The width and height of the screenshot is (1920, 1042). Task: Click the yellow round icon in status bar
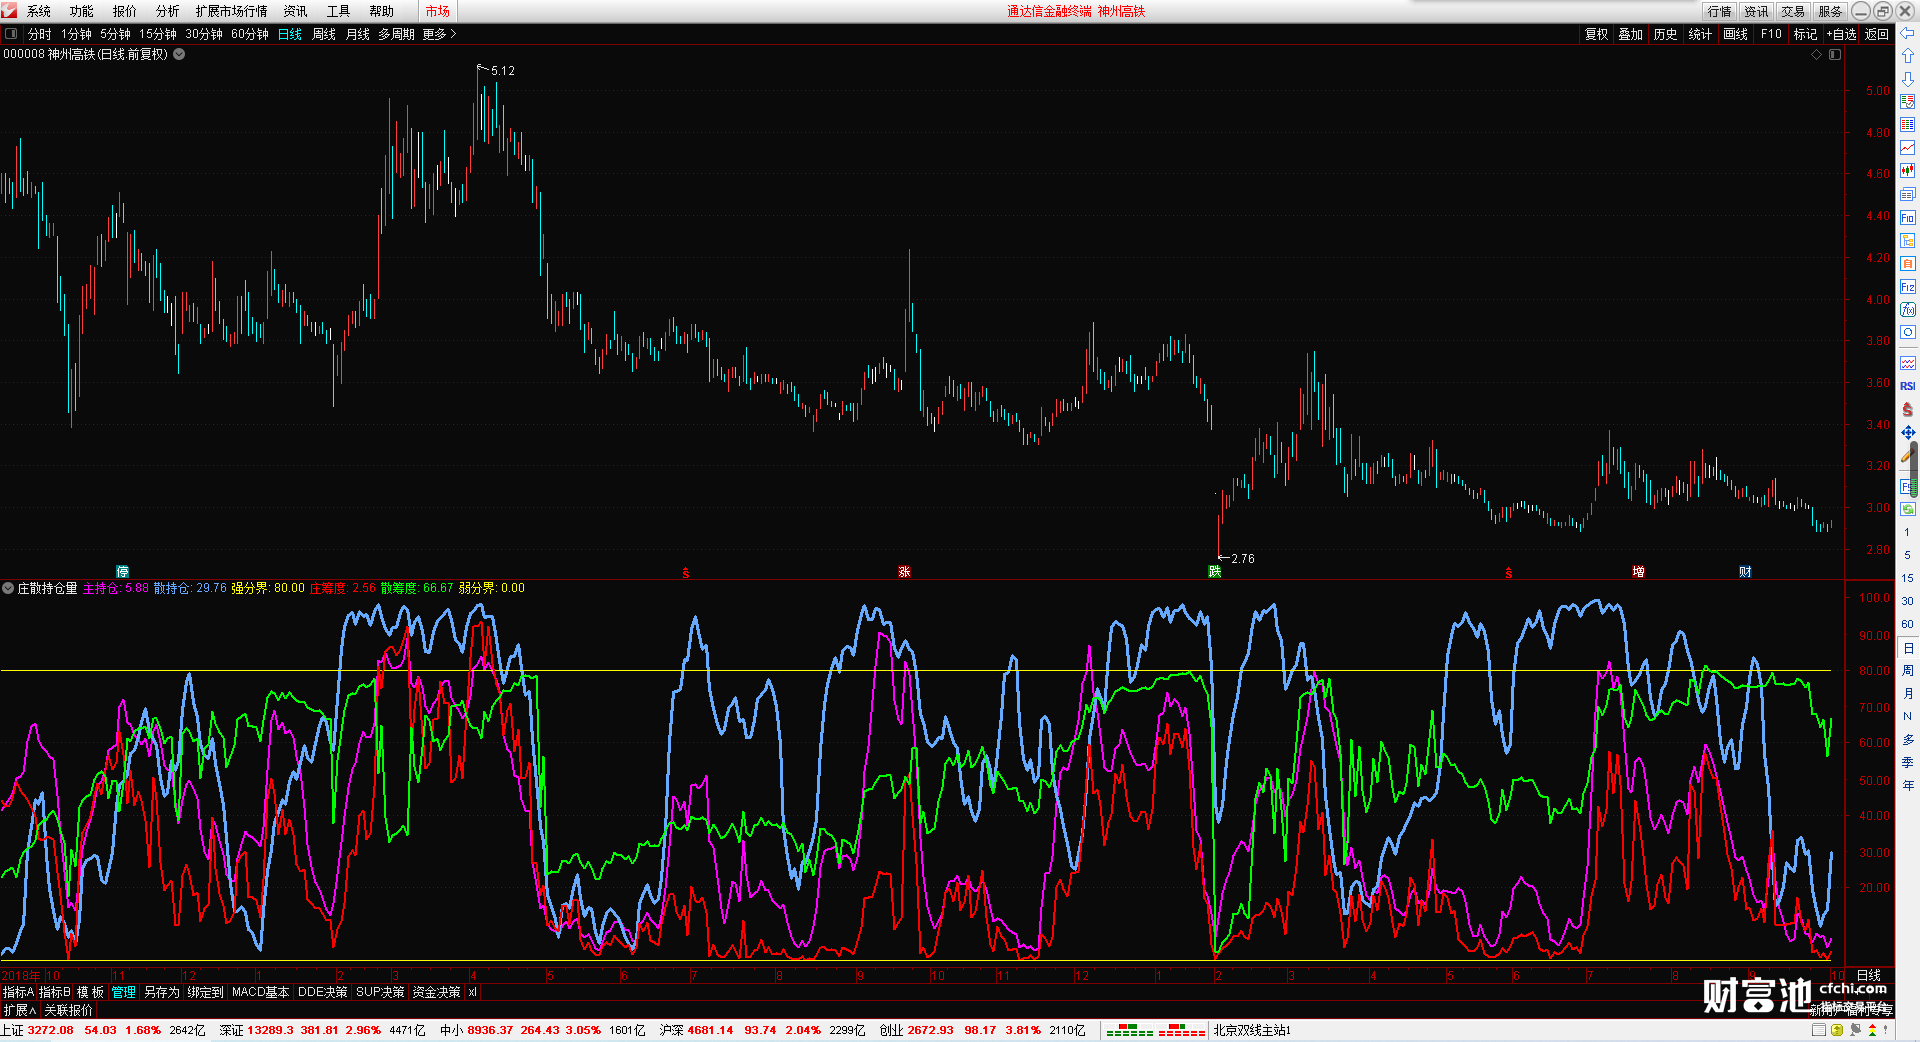1837,1030
